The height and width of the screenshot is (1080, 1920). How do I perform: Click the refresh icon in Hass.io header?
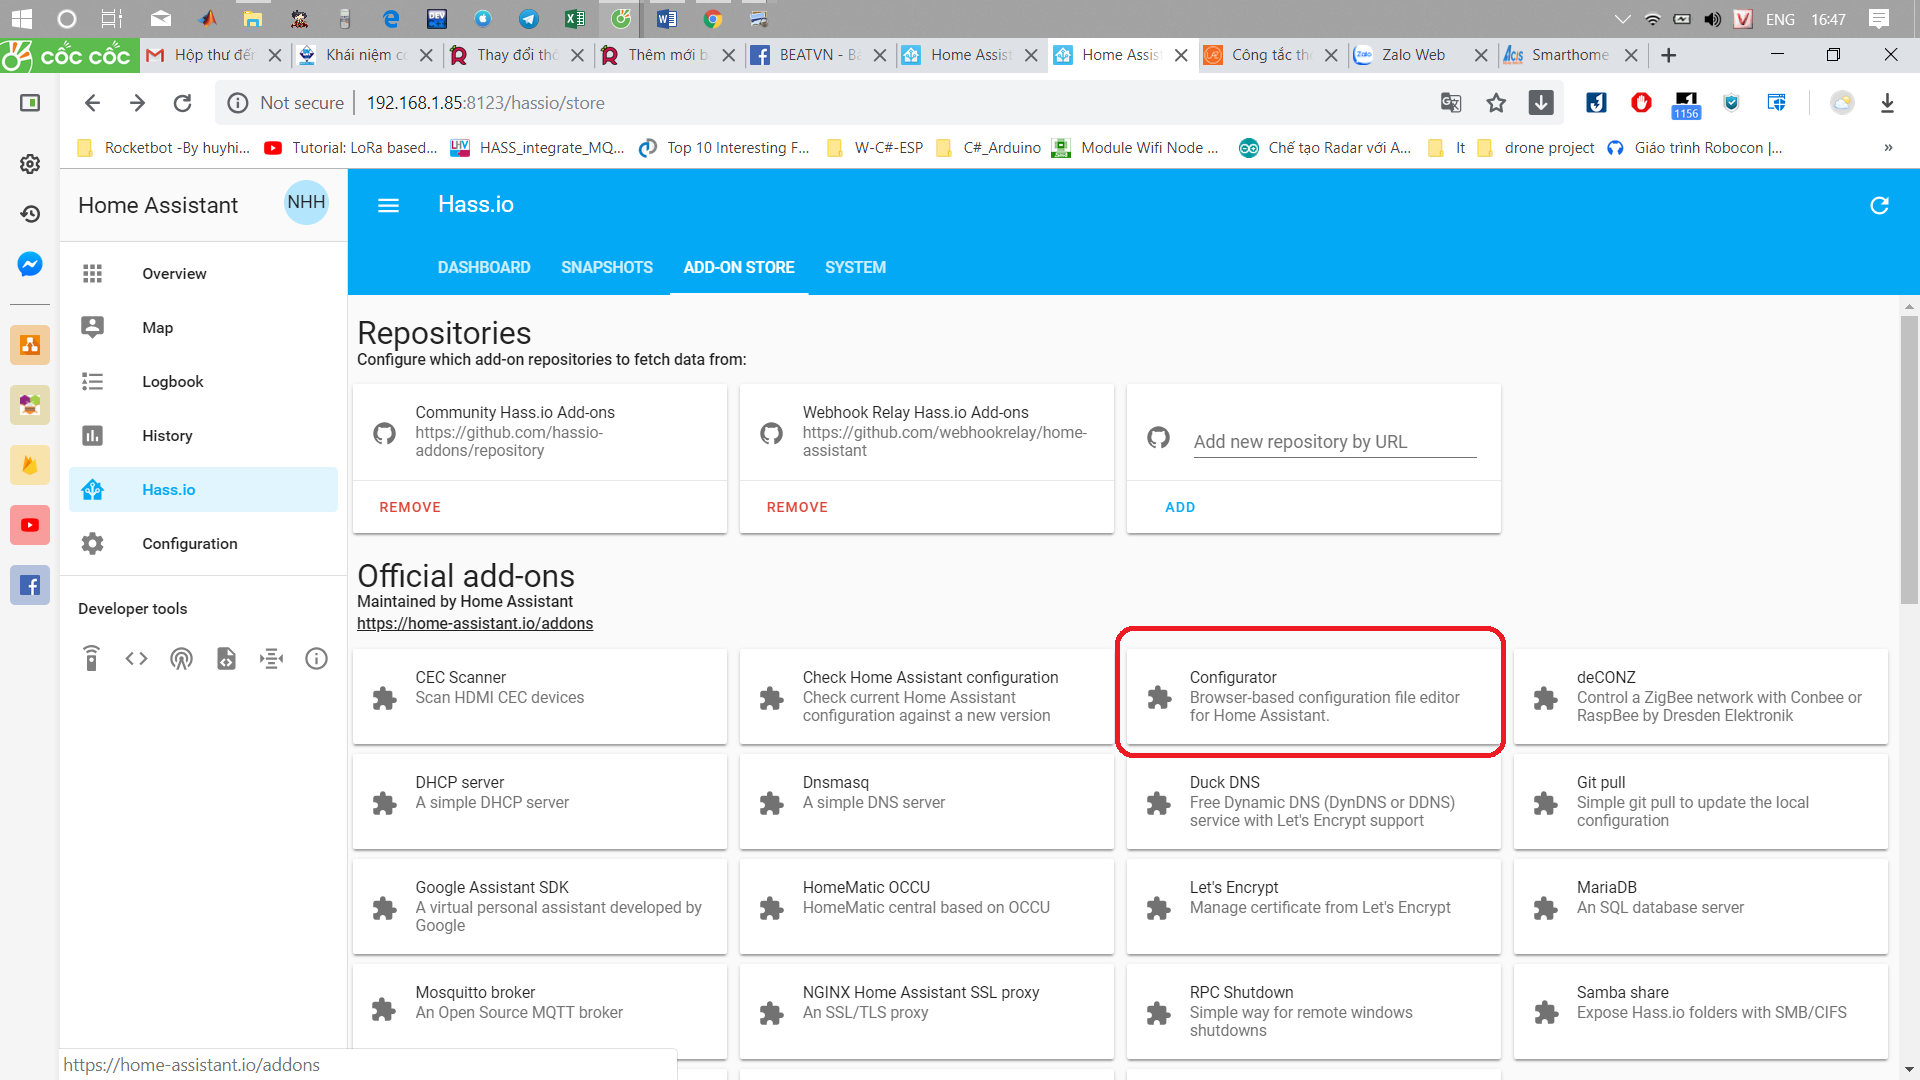1879,205
